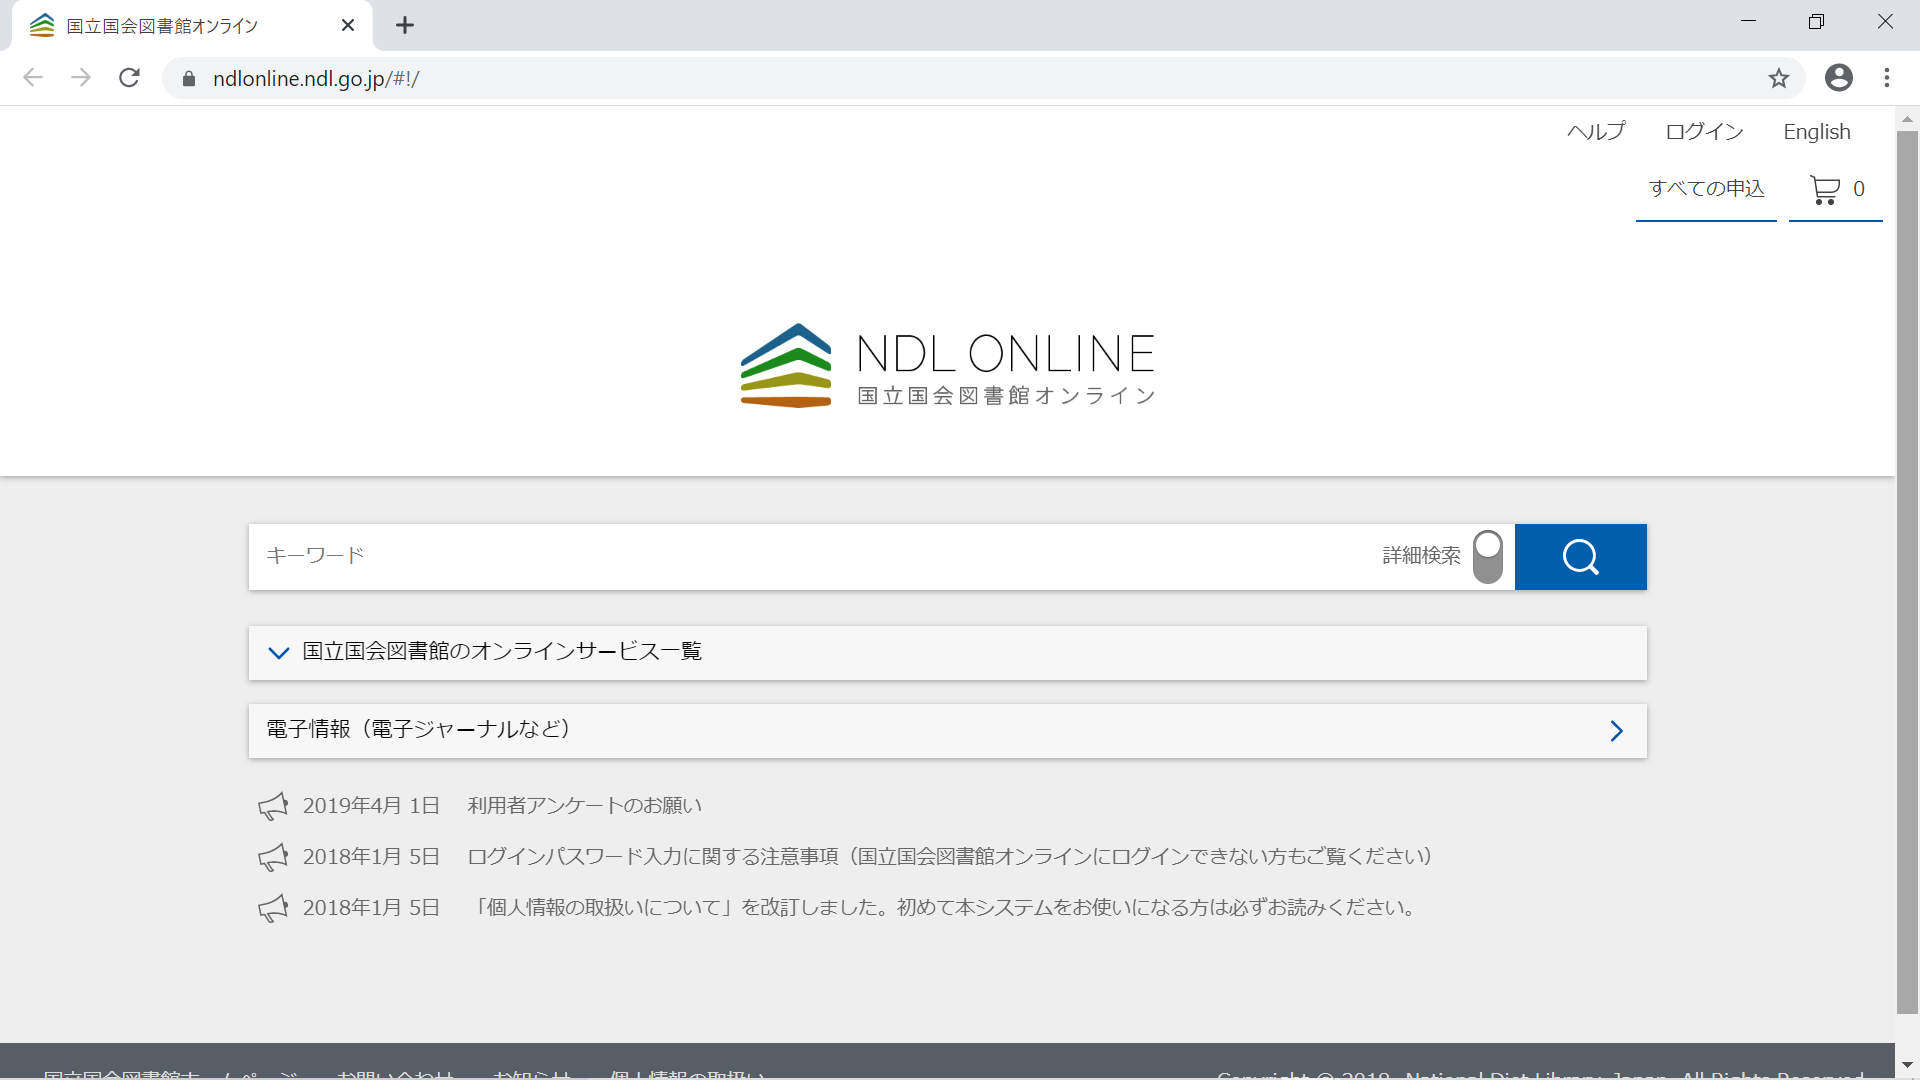View site info via the padlock icon
The image size is (1920, 1080).
188,78
